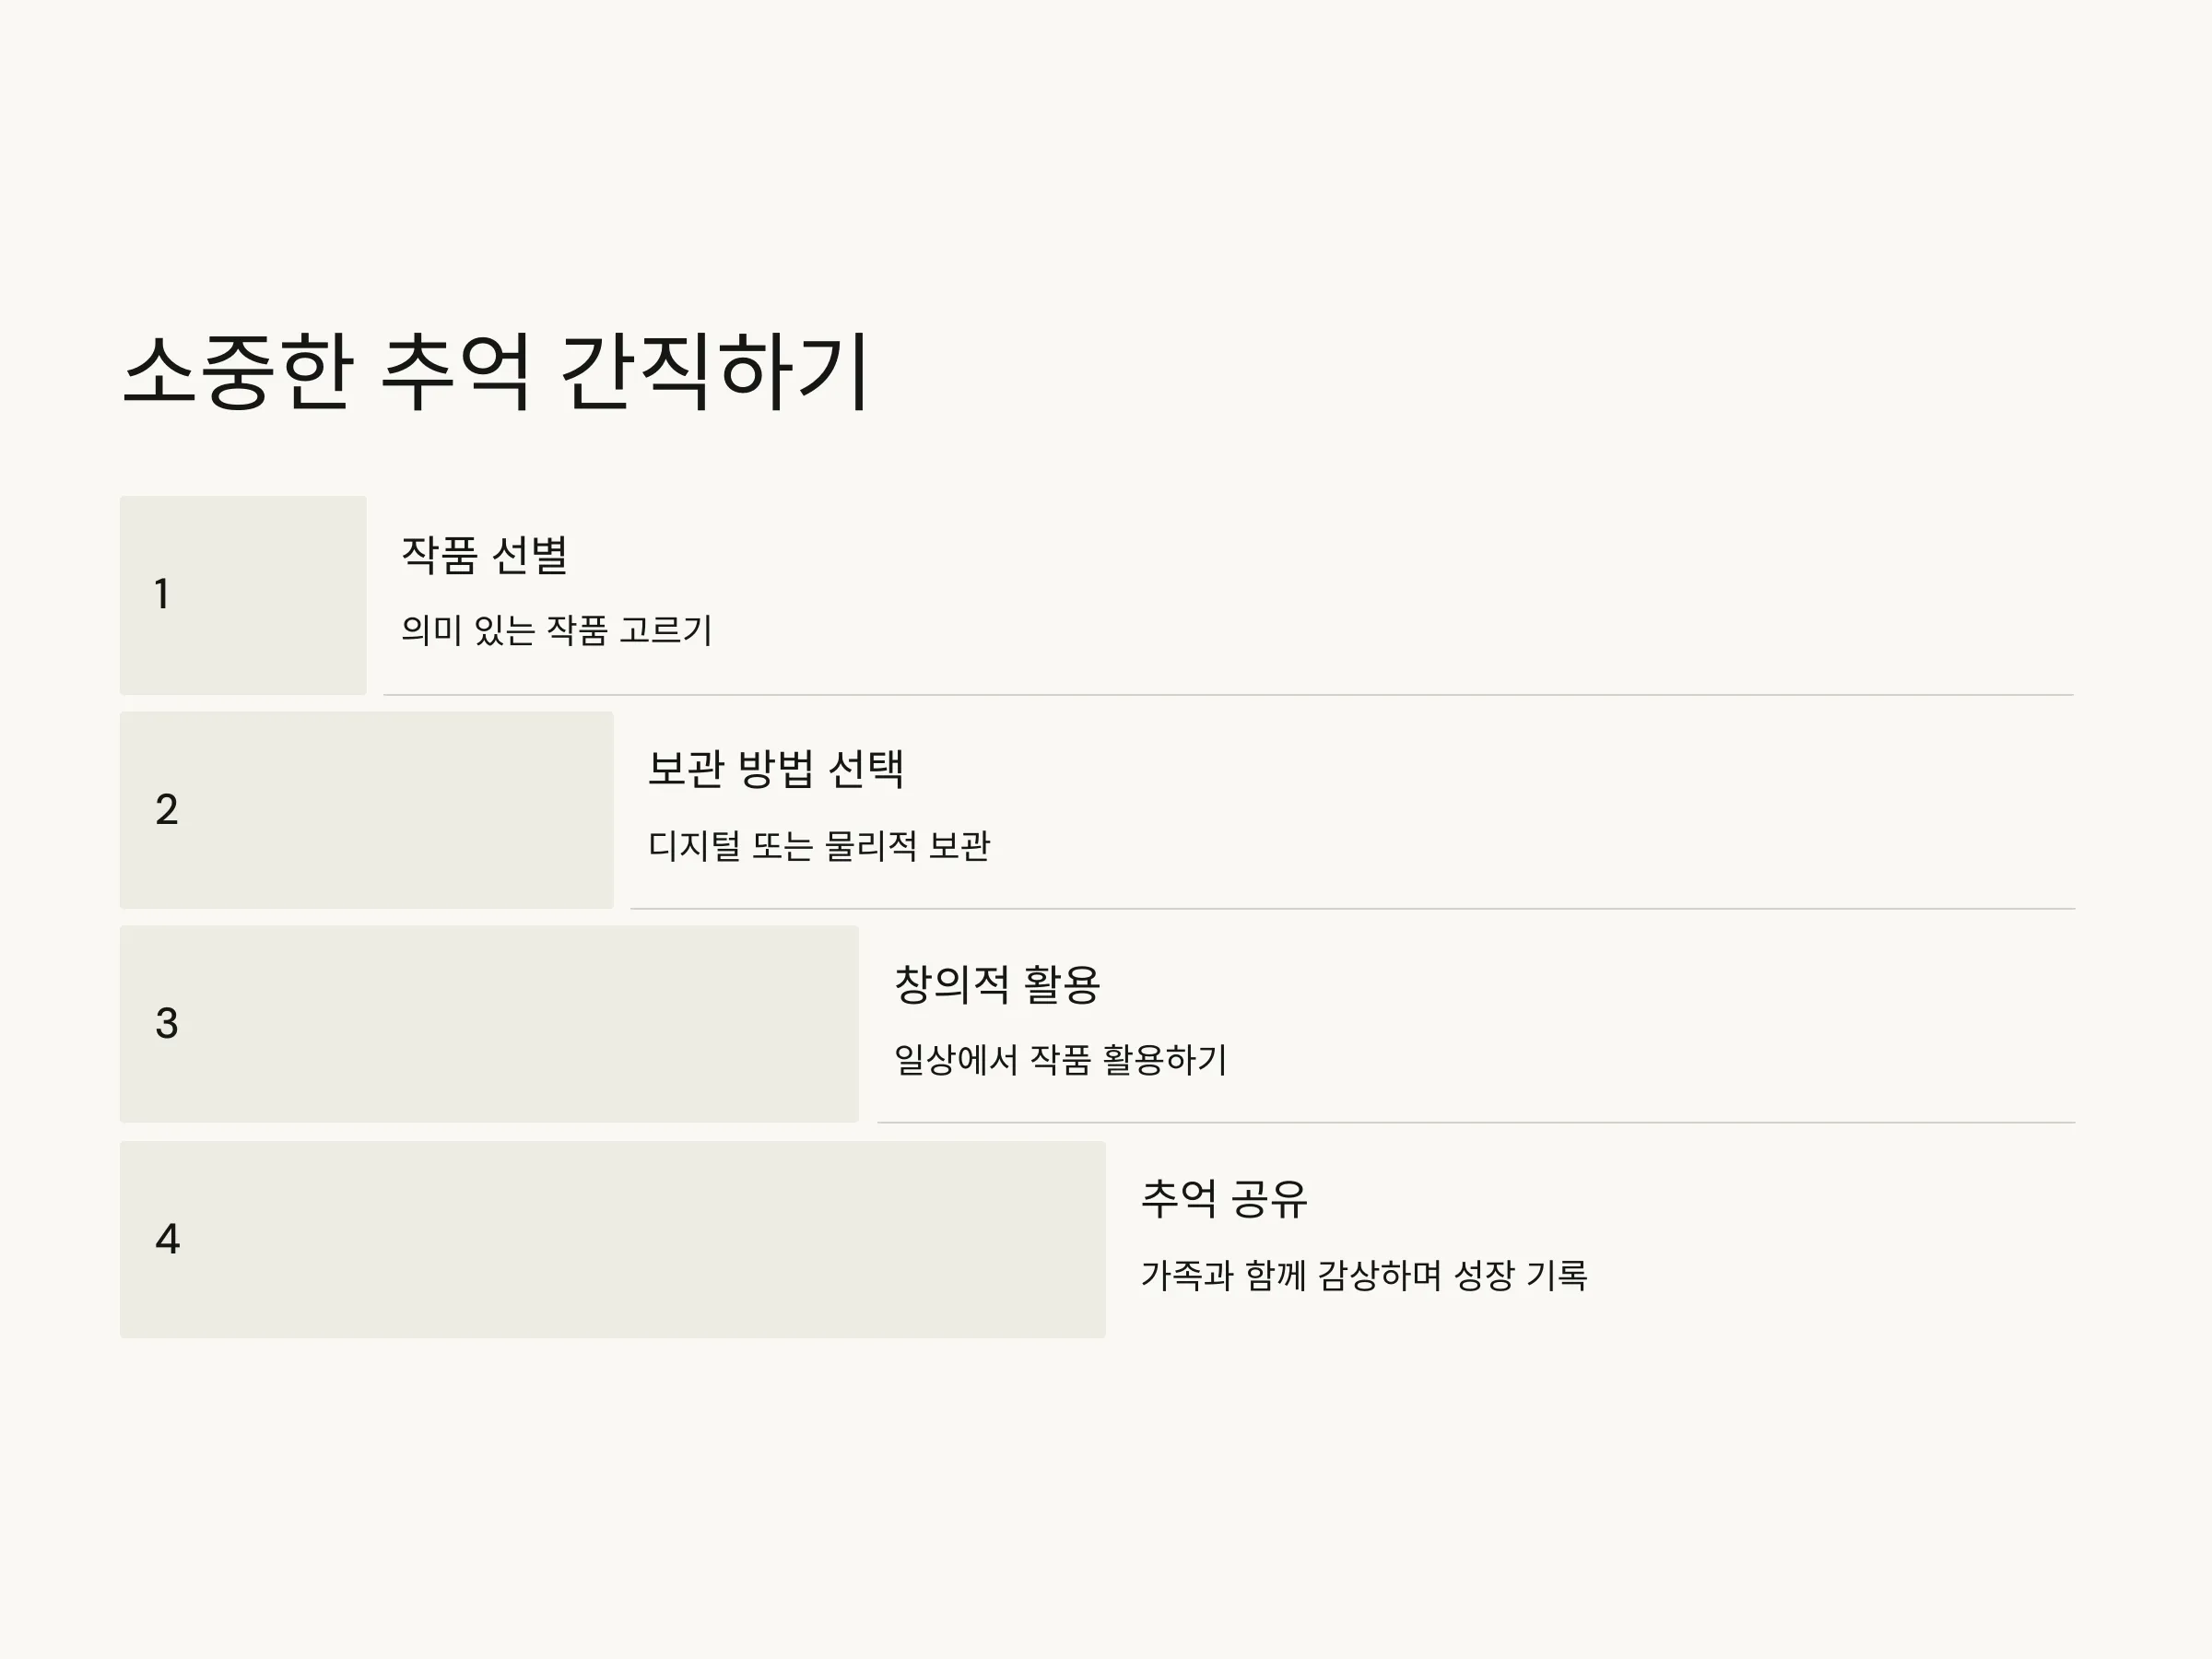Click the heading 보관 방법 선택
This screenshot has height=1659, width=2212.
(x=776, y=769)
